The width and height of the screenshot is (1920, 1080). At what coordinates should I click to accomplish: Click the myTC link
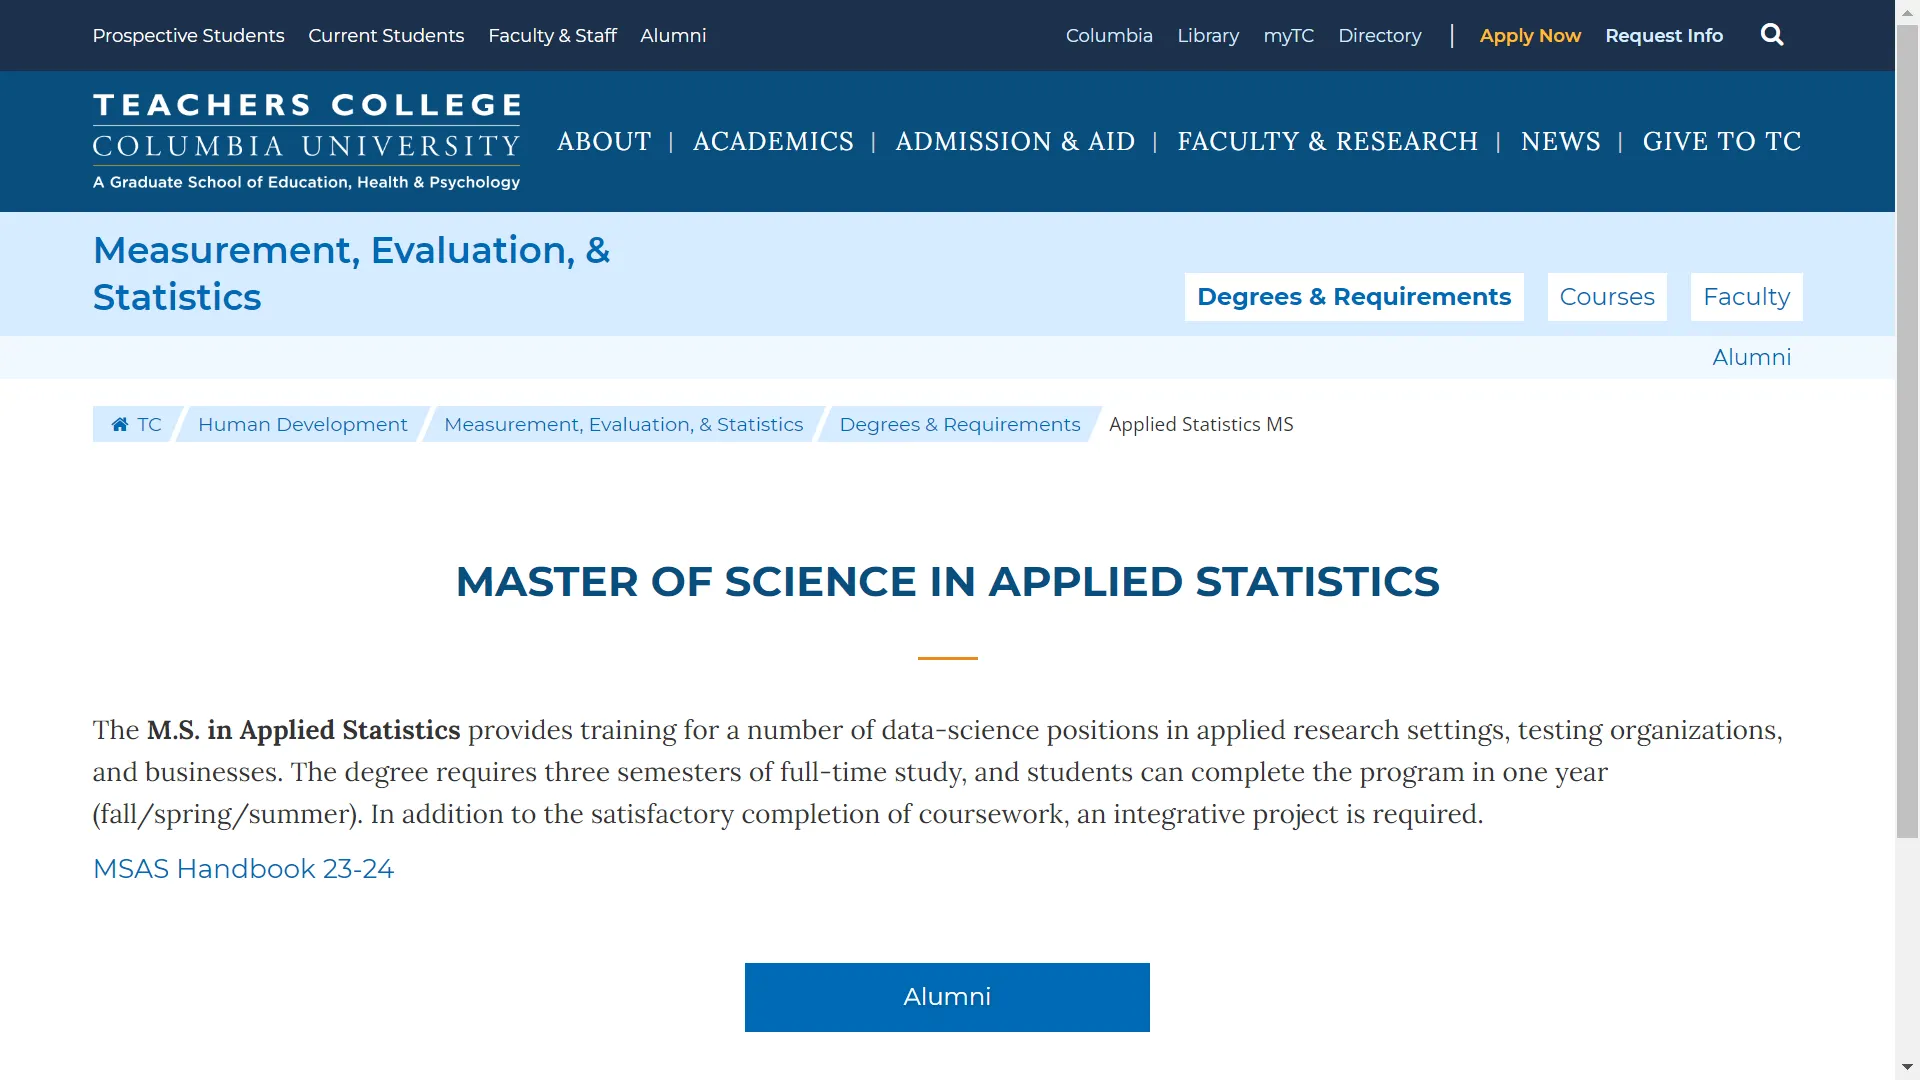[x=1288, y=36]
